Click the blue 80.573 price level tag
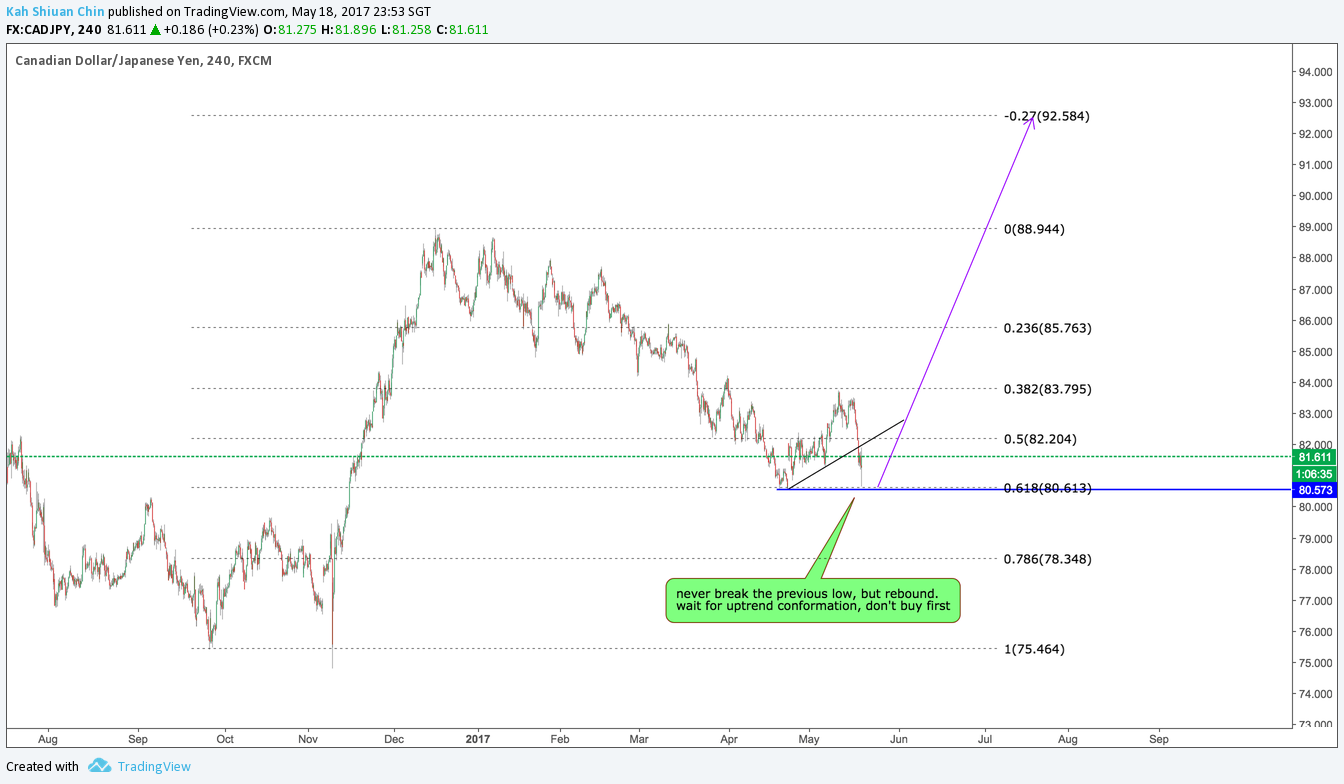 (1315, 490)
